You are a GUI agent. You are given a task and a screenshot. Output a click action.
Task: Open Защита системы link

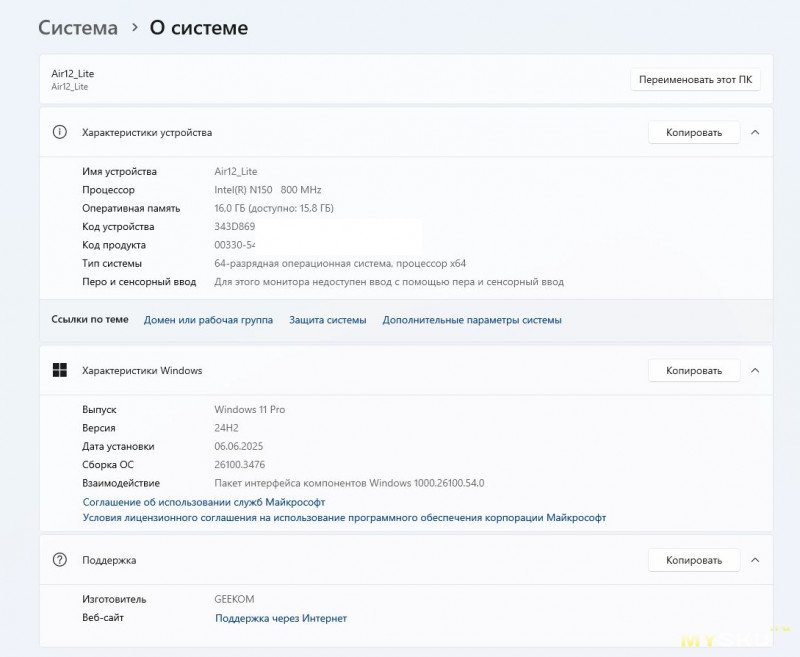(328, 320)
